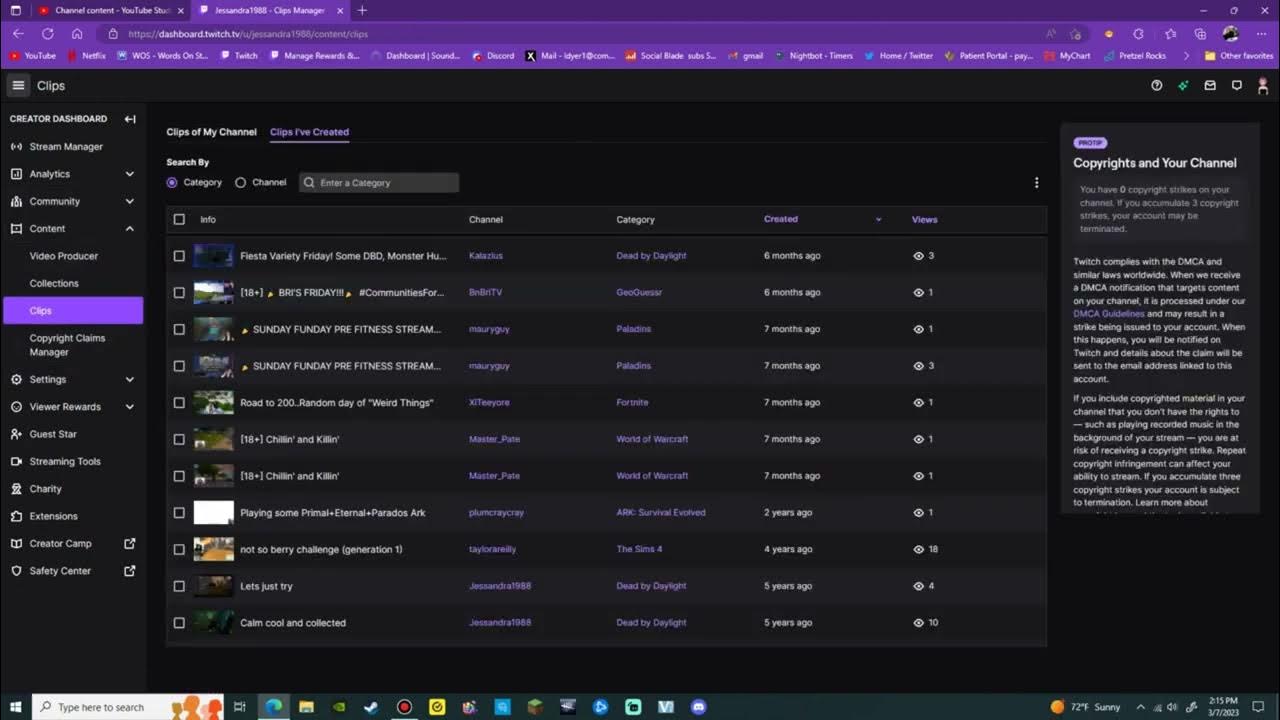Screen dimensions: 1280x720
Task: Open Discord bookmark
Action: click(x=493, y=56)
